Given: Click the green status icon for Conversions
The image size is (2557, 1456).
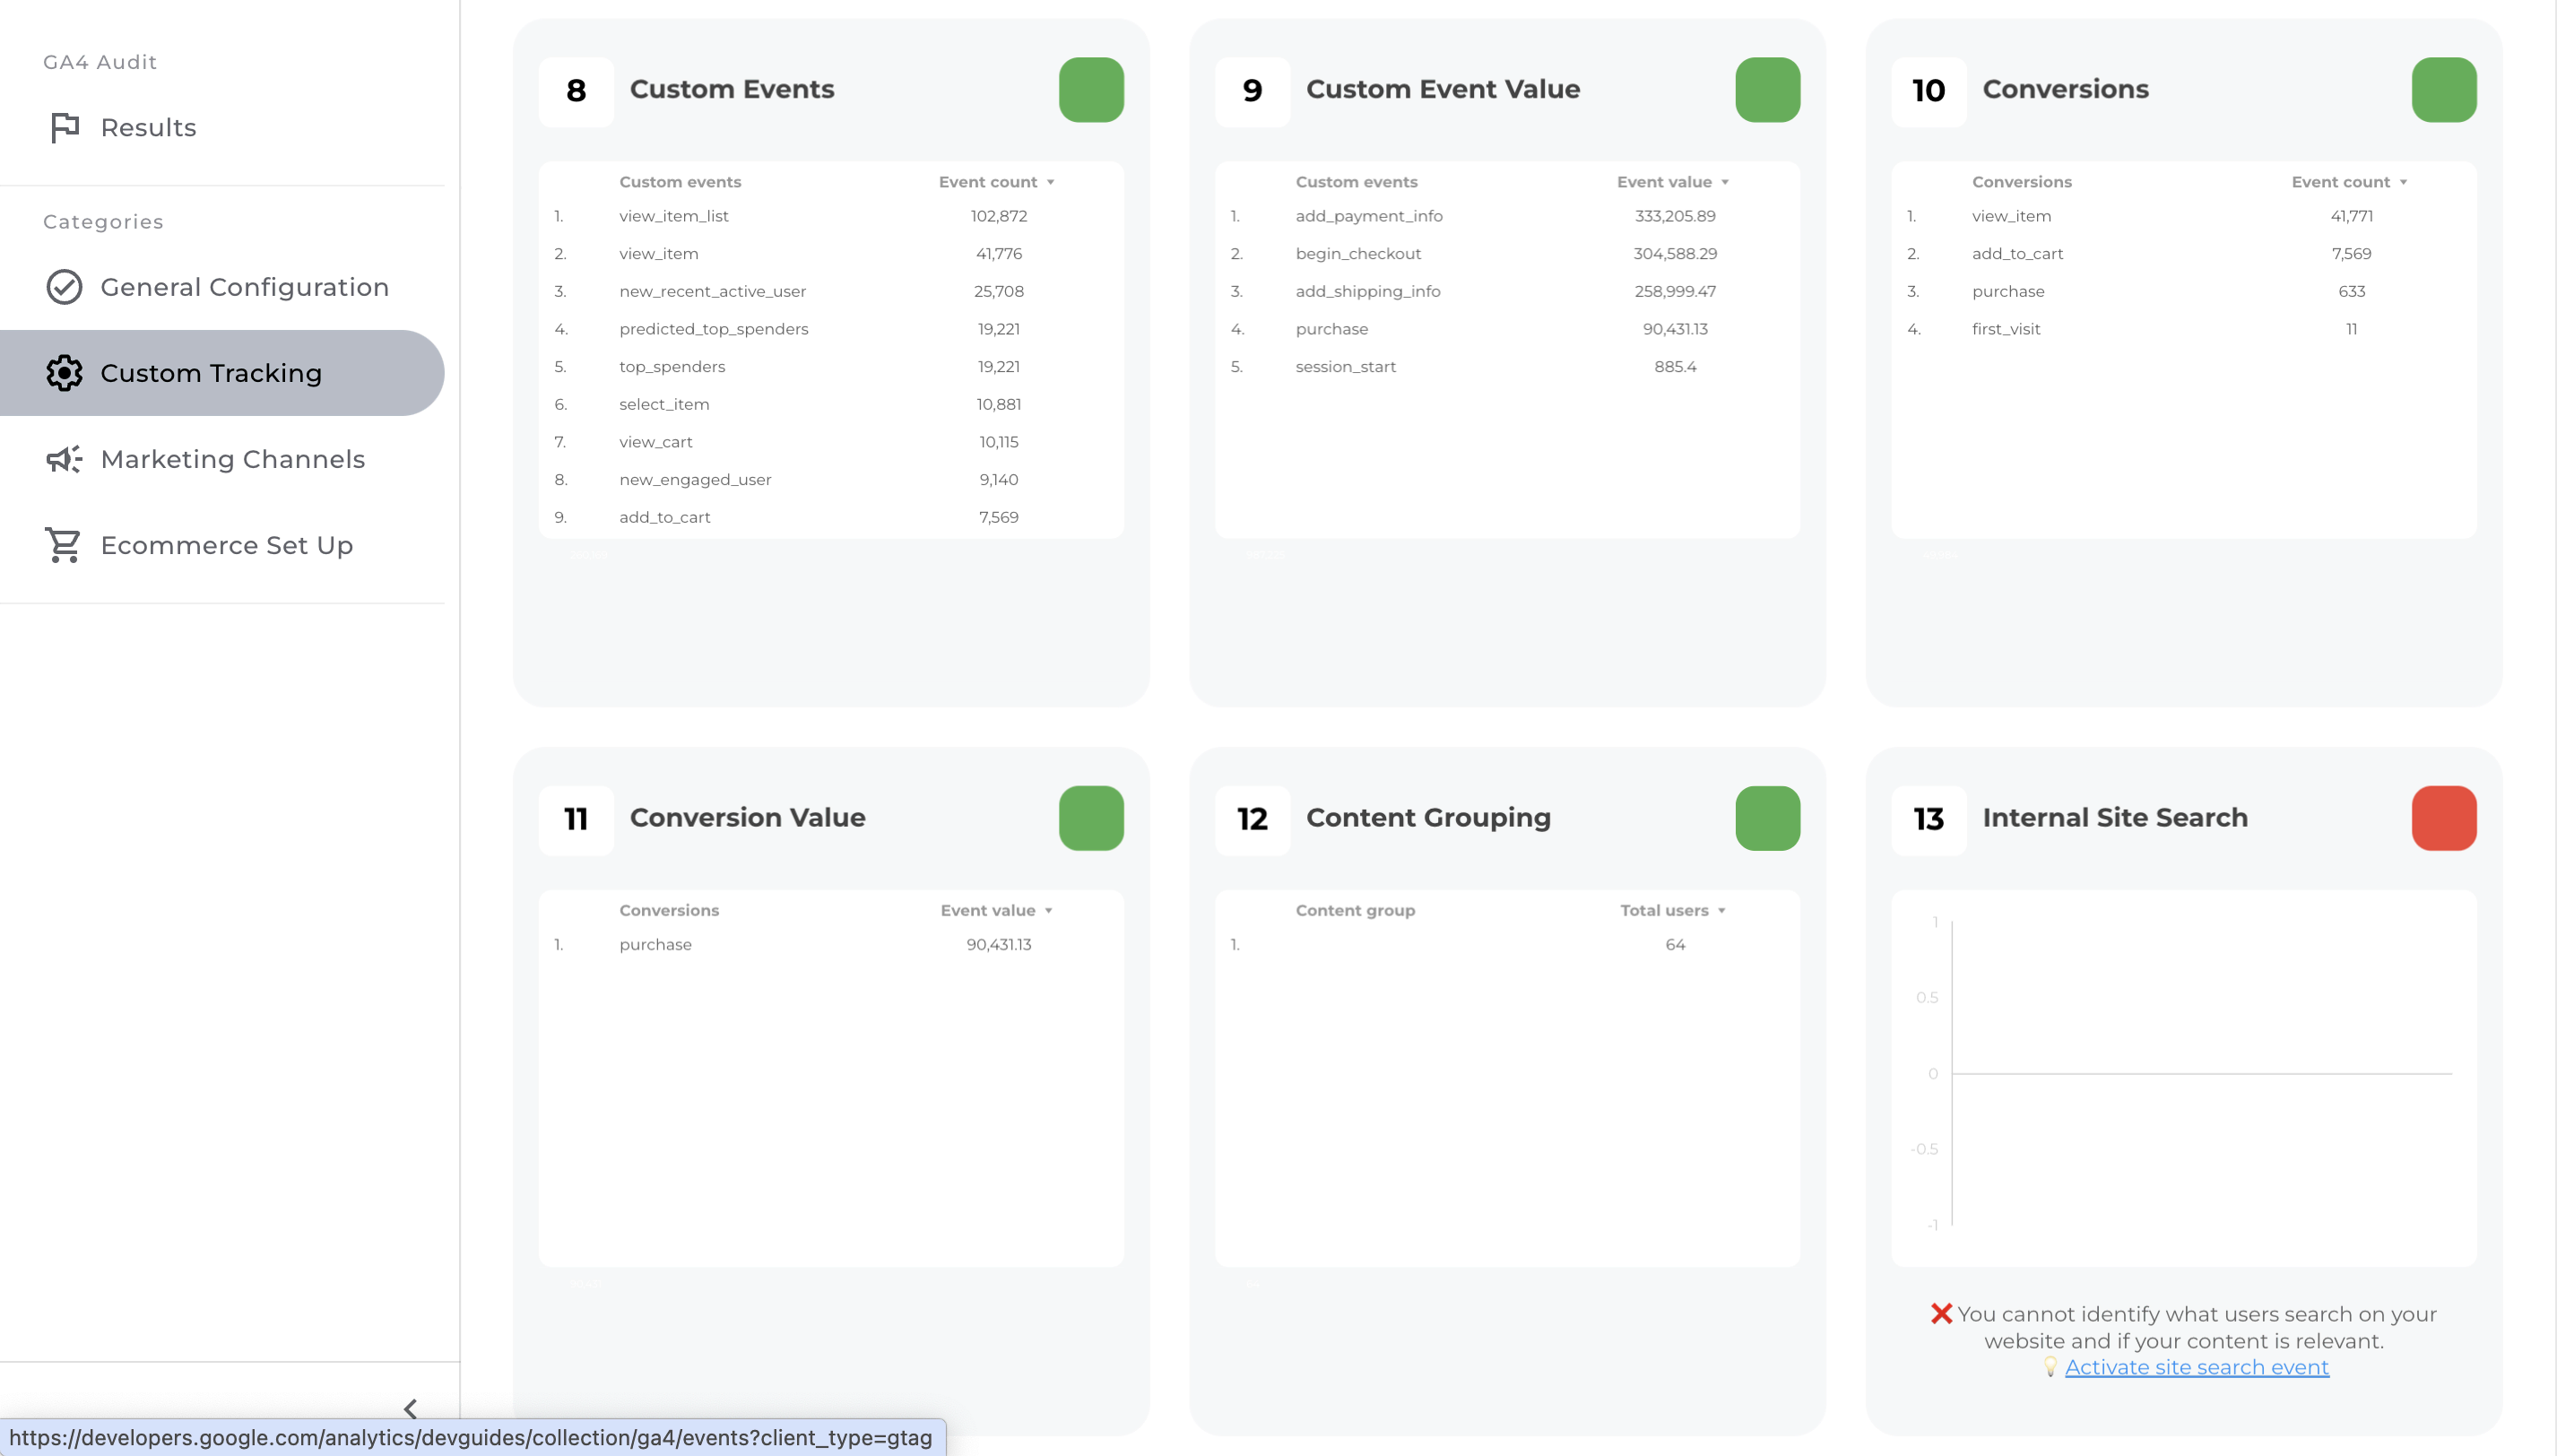Looking at the screenshot, I should click(x=2445, y=88).
